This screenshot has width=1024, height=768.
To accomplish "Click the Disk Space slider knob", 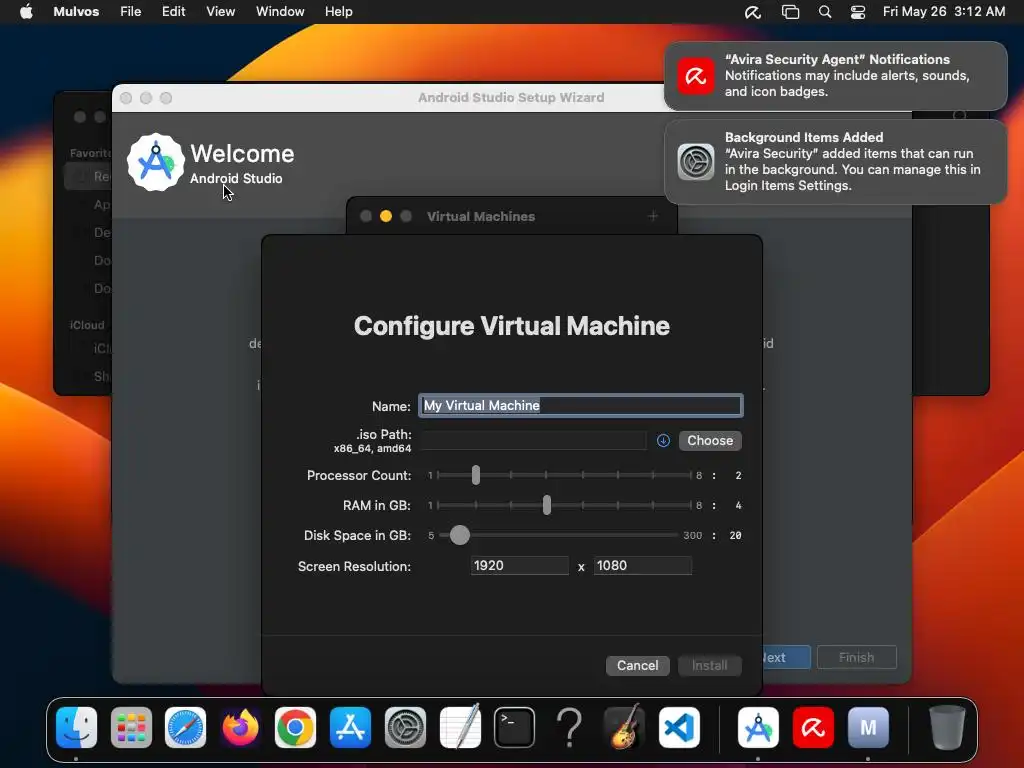I will [x=460, y=536].
